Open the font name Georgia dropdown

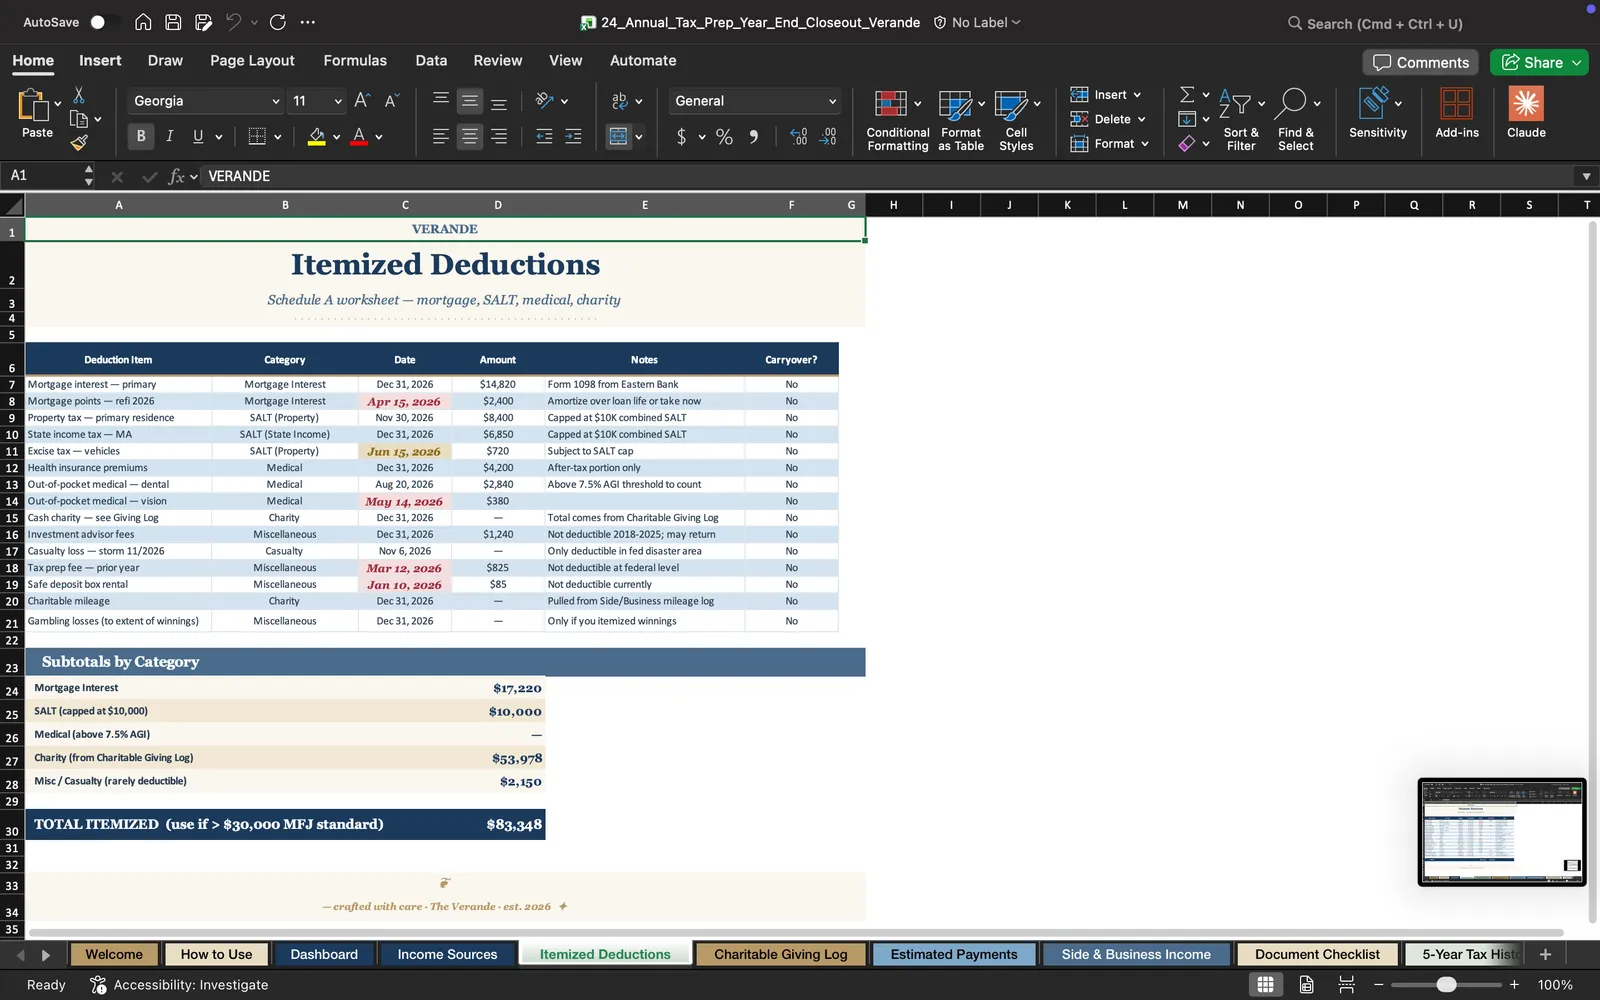(276, 101)
